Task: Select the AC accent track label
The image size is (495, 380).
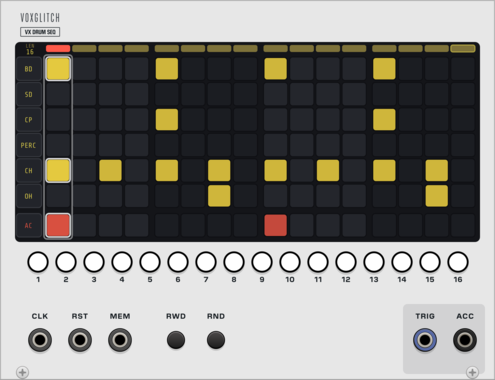Action: tap(29, 225)
